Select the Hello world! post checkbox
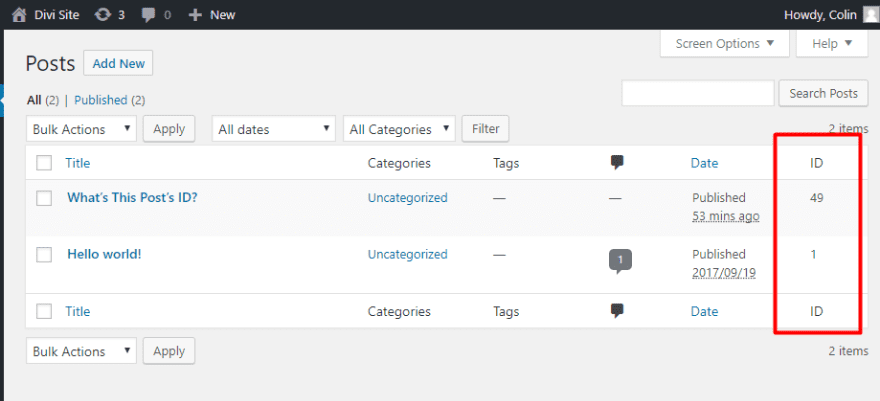The image size is (880, 401). [x=44, y=254]
